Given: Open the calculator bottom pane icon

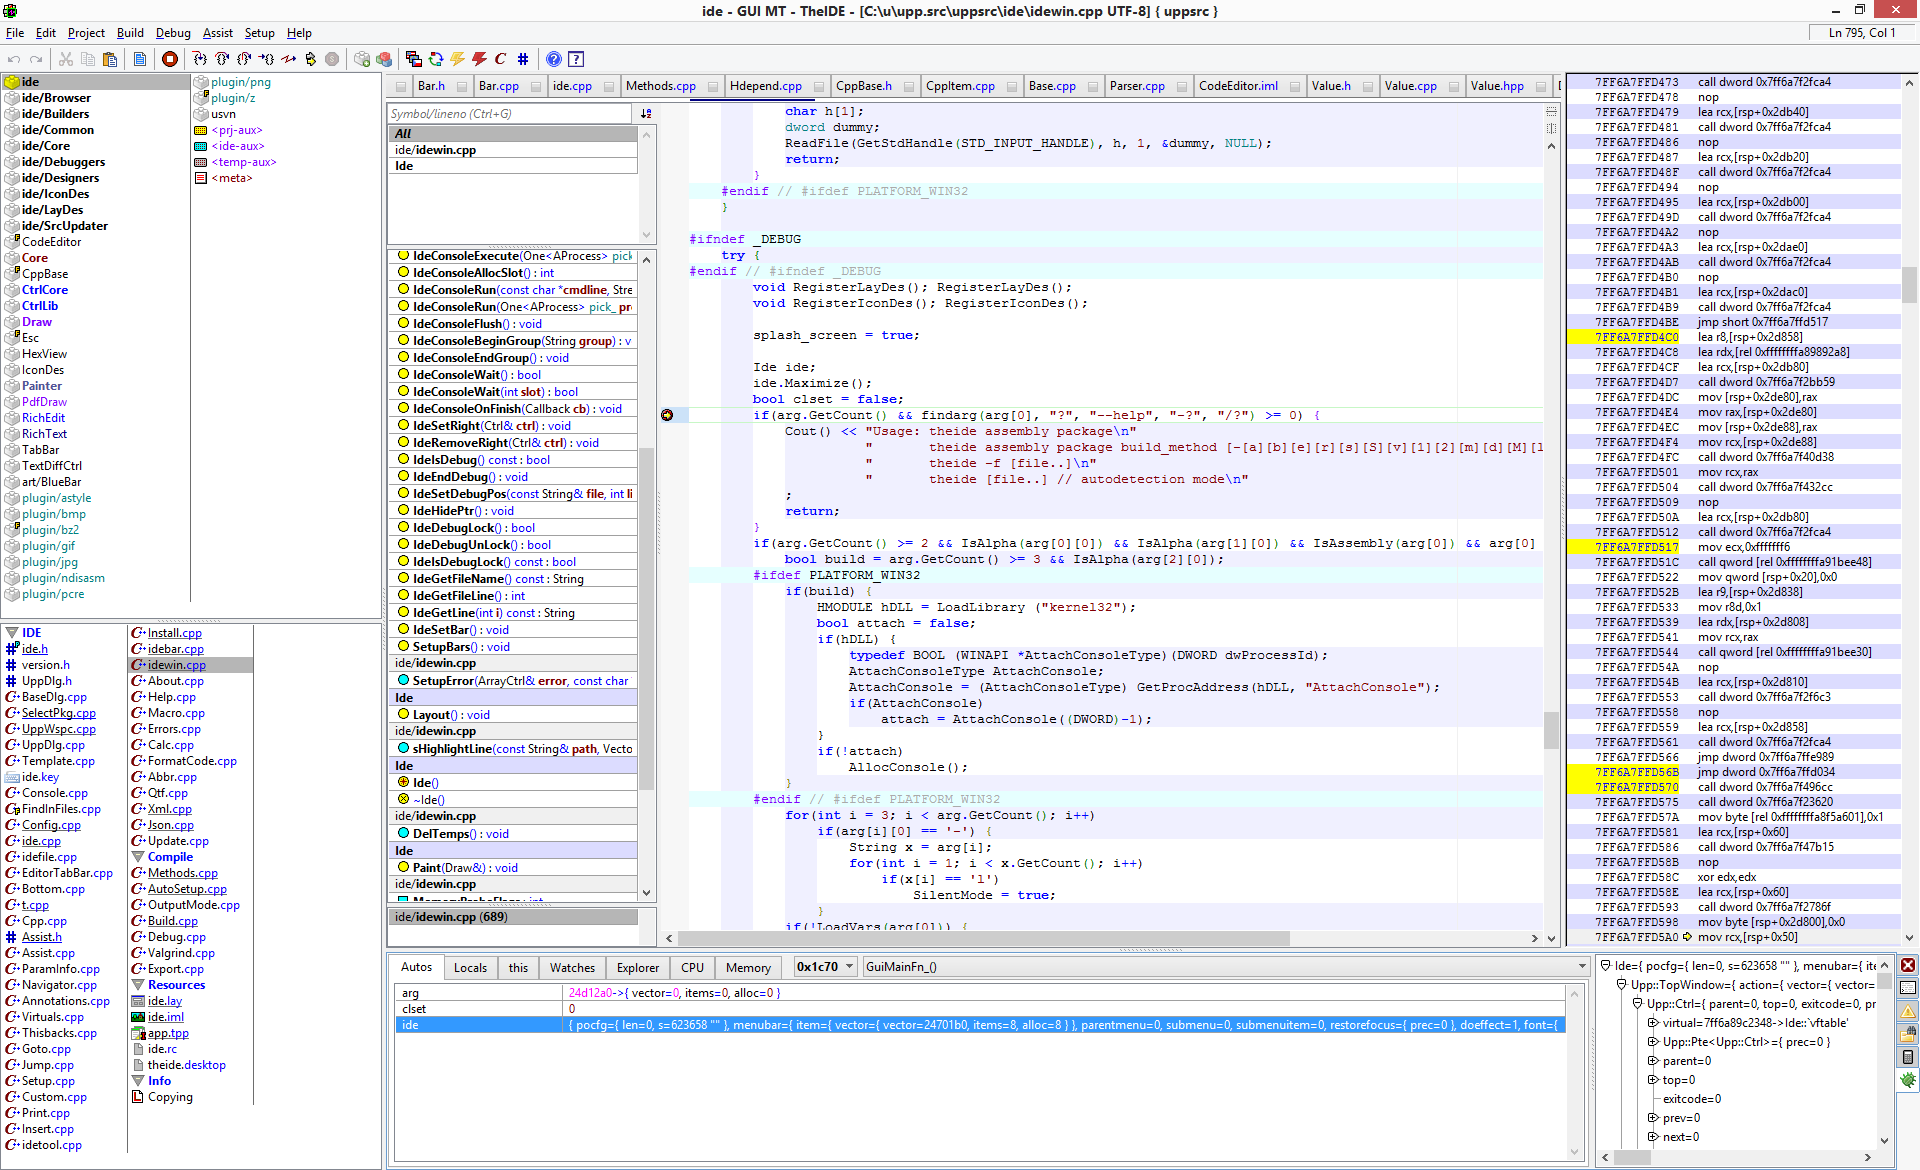Looking at the screenshot, I should [1908, 1057].
